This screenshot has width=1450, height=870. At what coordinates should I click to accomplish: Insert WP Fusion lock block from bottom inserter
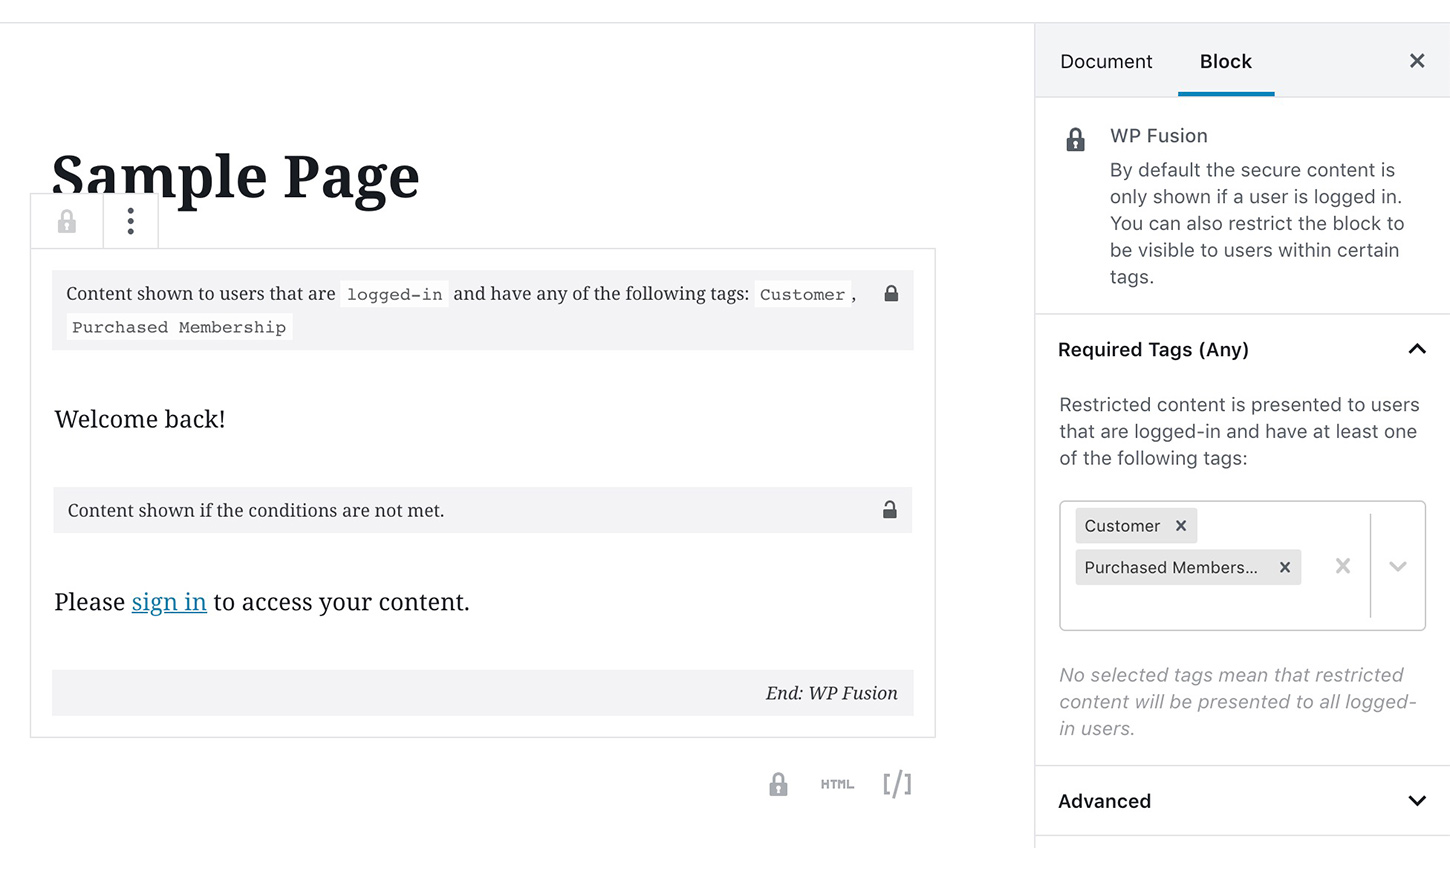click(778, 784)
